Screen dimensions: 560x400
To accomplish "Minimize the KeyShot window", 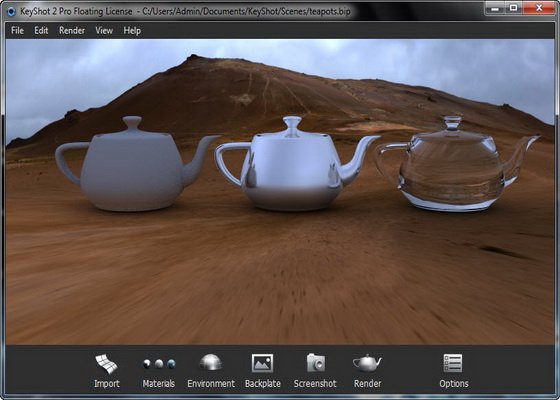I will pos(495,8).
